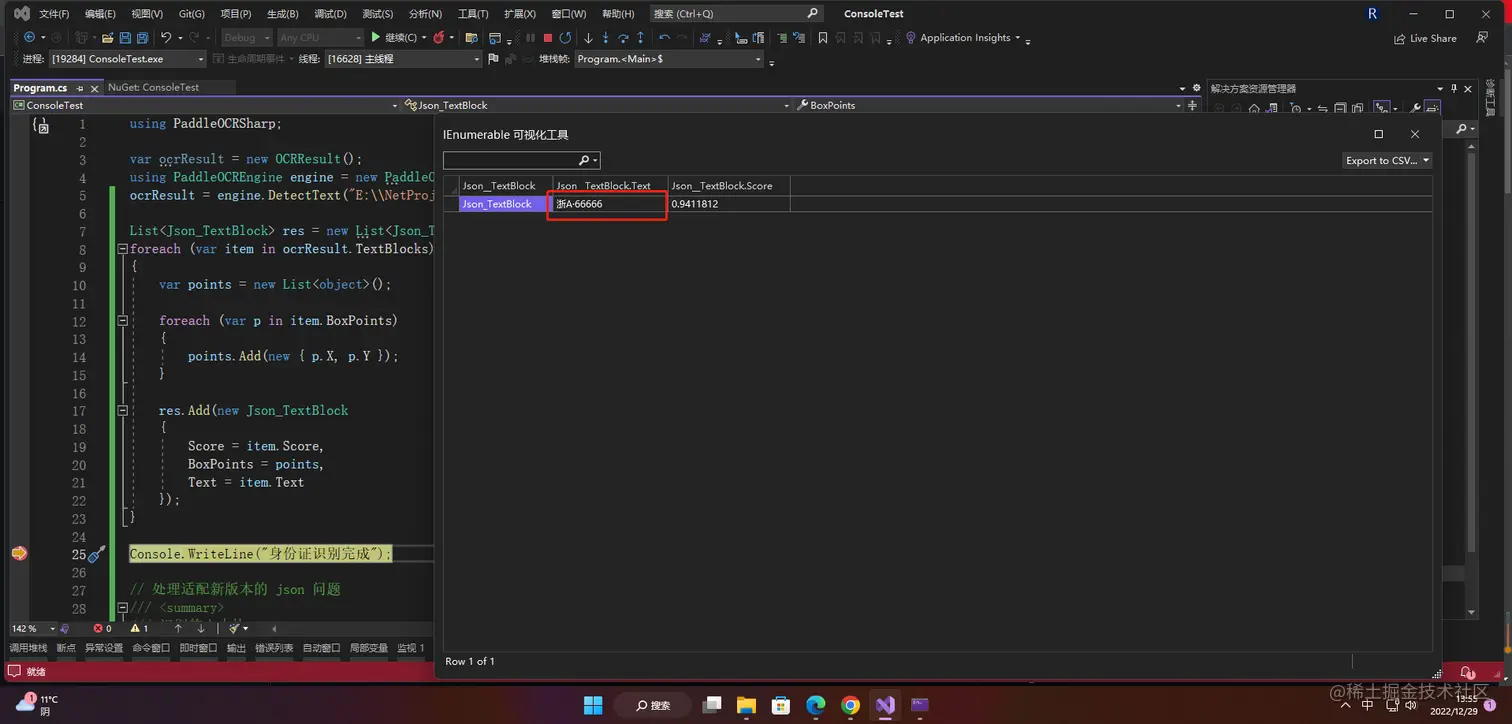Open the process dropdown showing ConsoleTest.exe

click(127, 59)
